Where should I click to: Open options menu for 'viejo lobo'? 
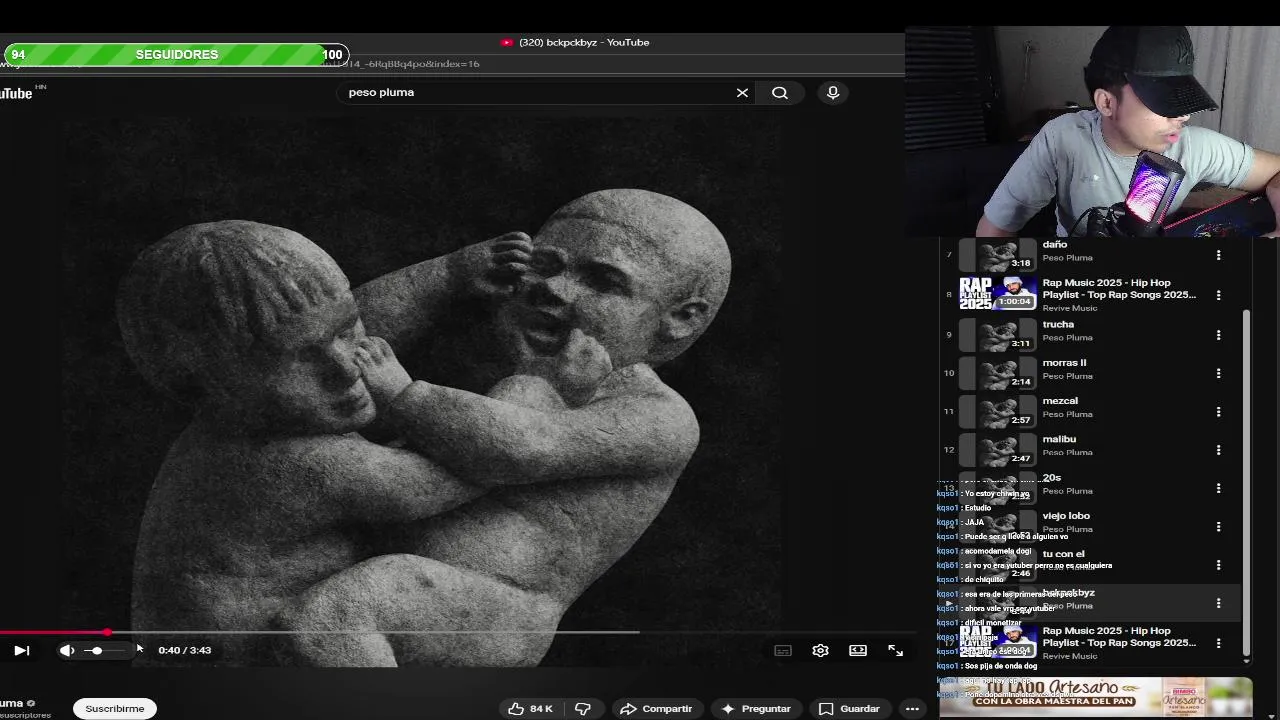click(x=1218, y=526)
